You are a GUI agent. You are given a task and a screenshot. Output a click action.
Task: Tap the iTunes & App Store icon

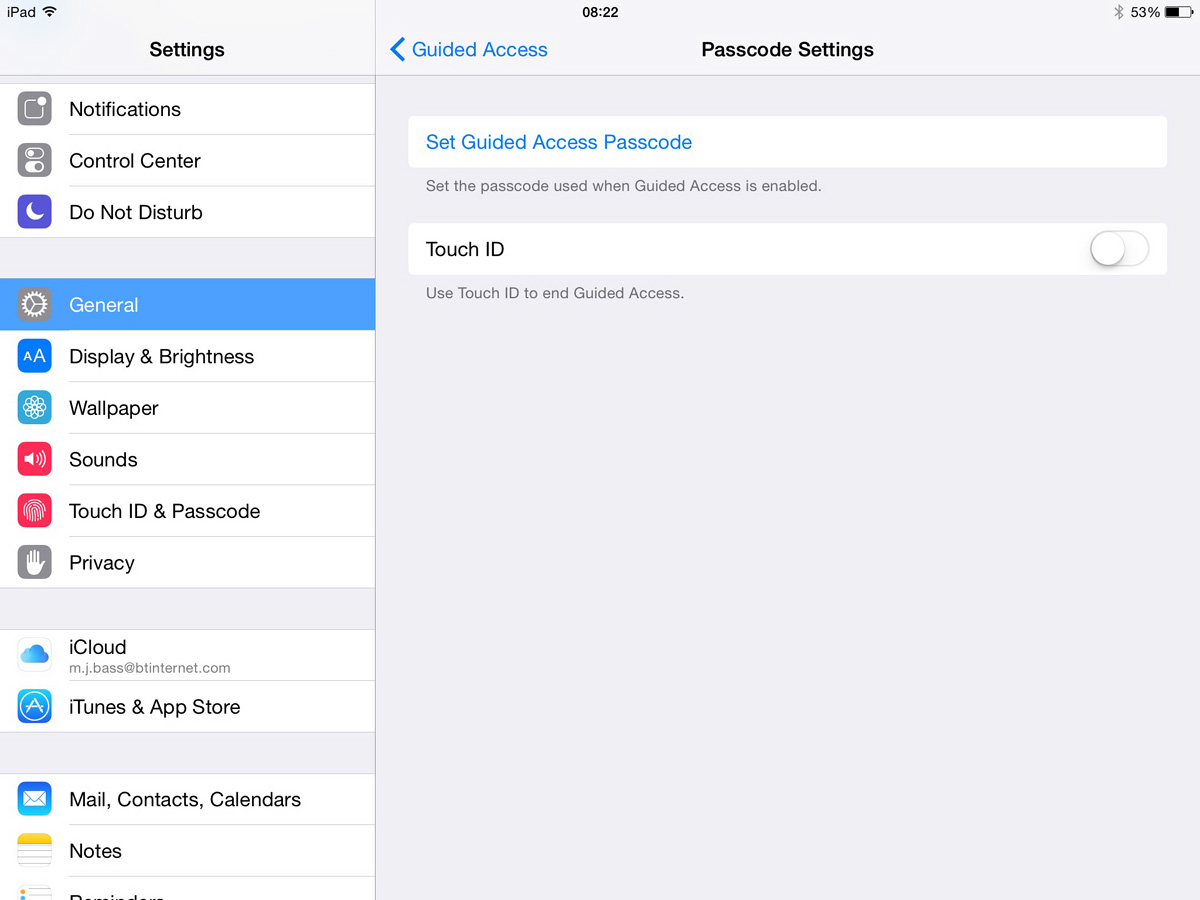[35, 707]
